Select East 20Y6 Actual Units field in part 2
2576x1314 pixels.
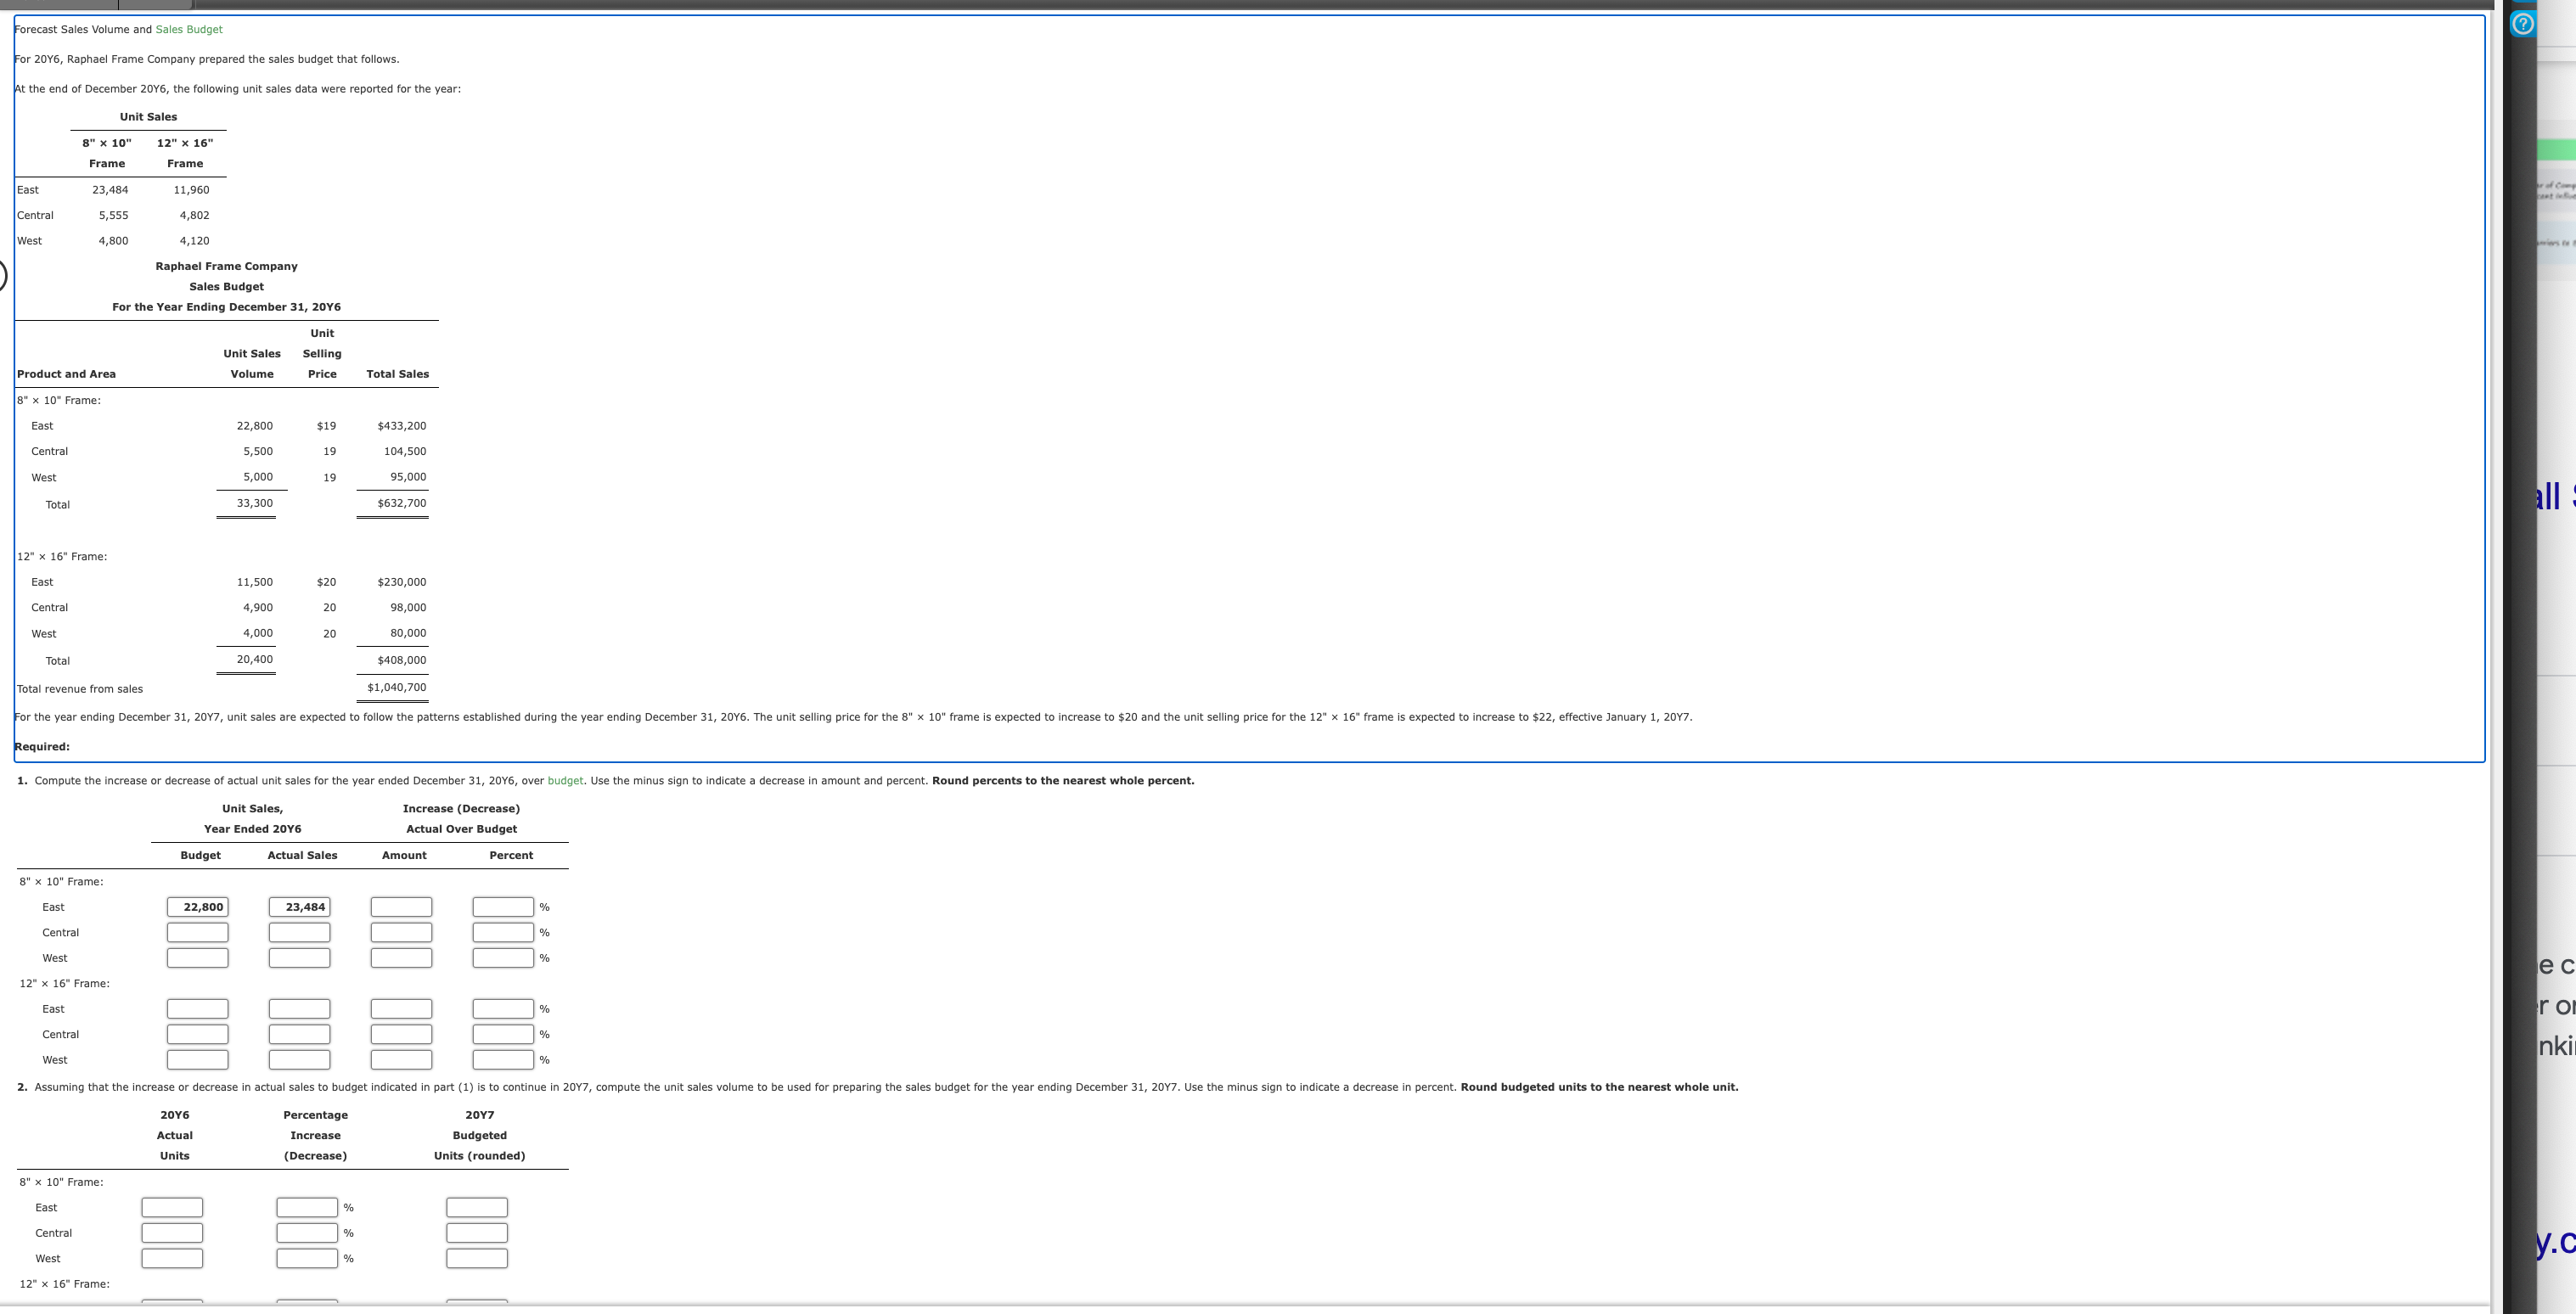pos(172,1207)
